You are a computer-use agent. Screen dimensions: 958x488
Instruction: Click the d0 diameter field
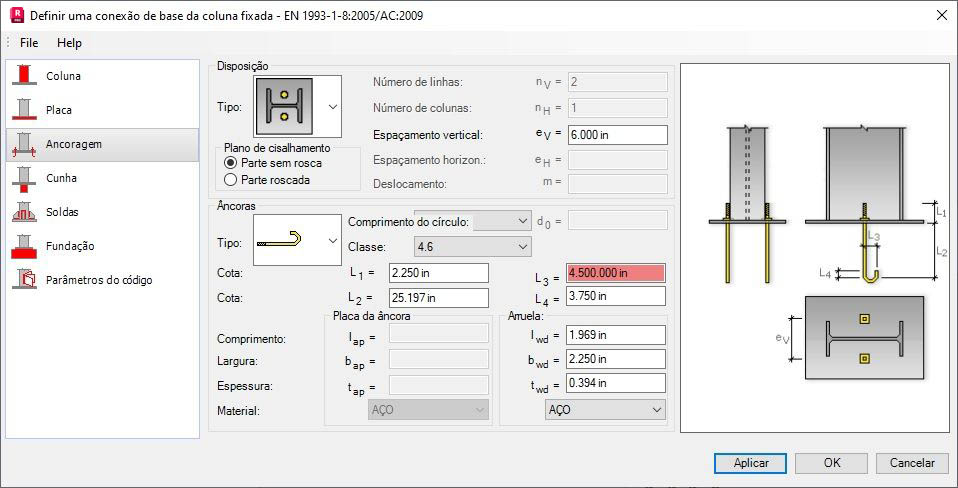pos(617,220)
